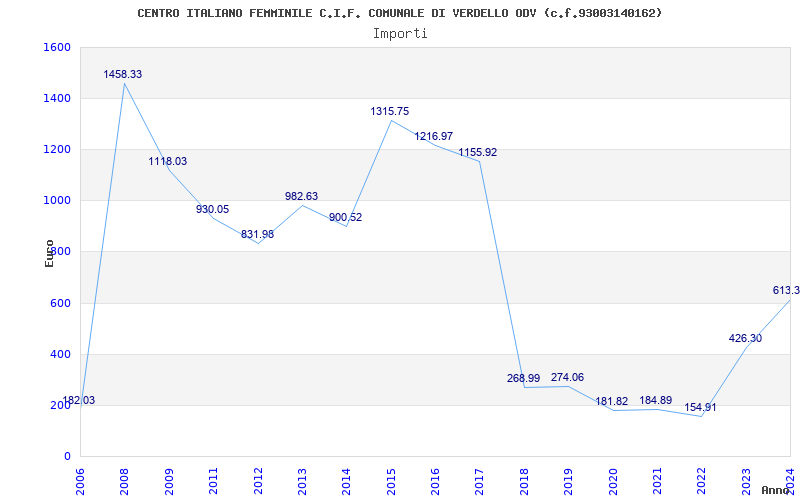Click the 400 y-axis tick label
This screenshot has height=500, width=800.
tap(60, 355)
